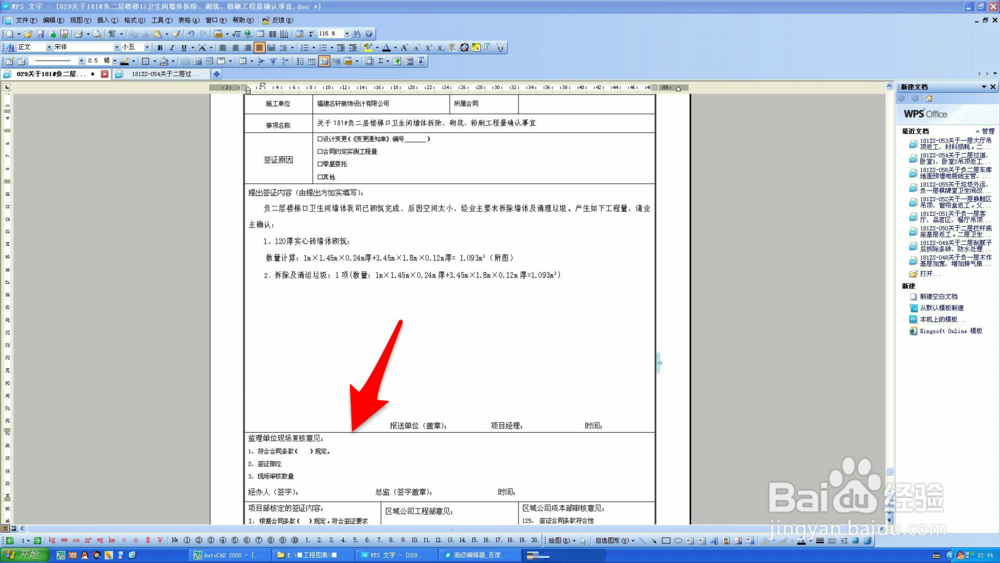This screenshot has width=1000, height=563.
Task: Open recent document 181ZS-053 in task pane
Action: point(950,143)
